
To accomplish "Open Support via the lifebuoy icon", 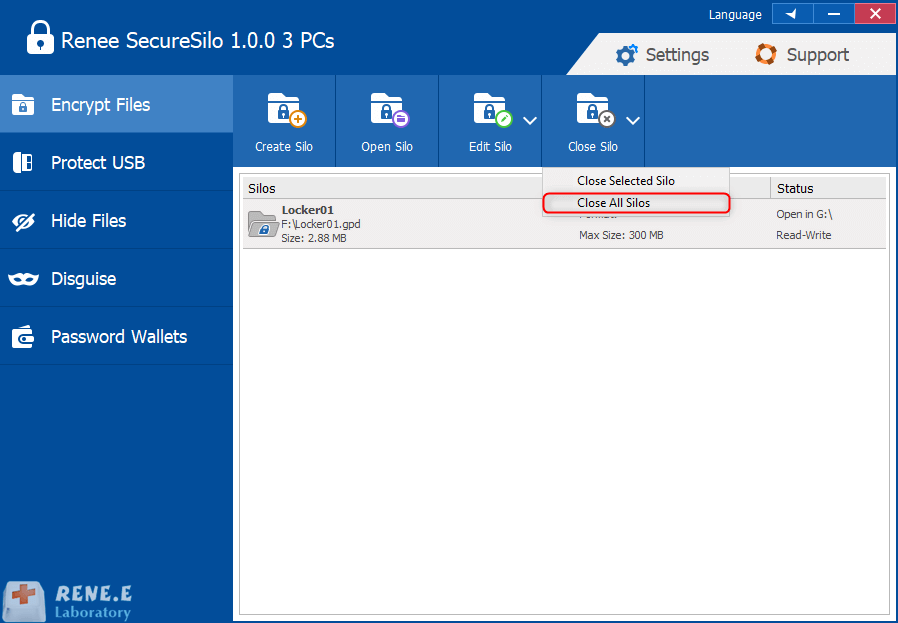I will click(766, 55).
